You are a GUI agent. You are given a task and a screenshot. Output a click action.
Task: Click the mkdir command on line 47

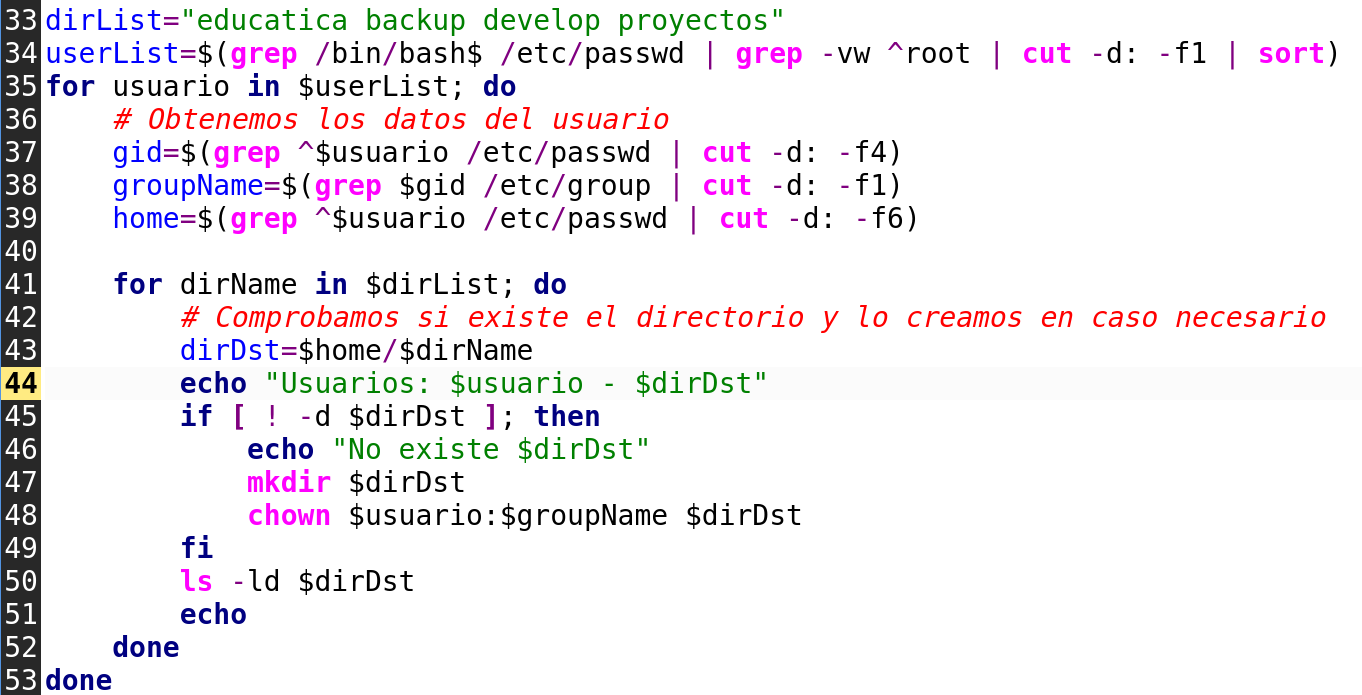[289, 482]
